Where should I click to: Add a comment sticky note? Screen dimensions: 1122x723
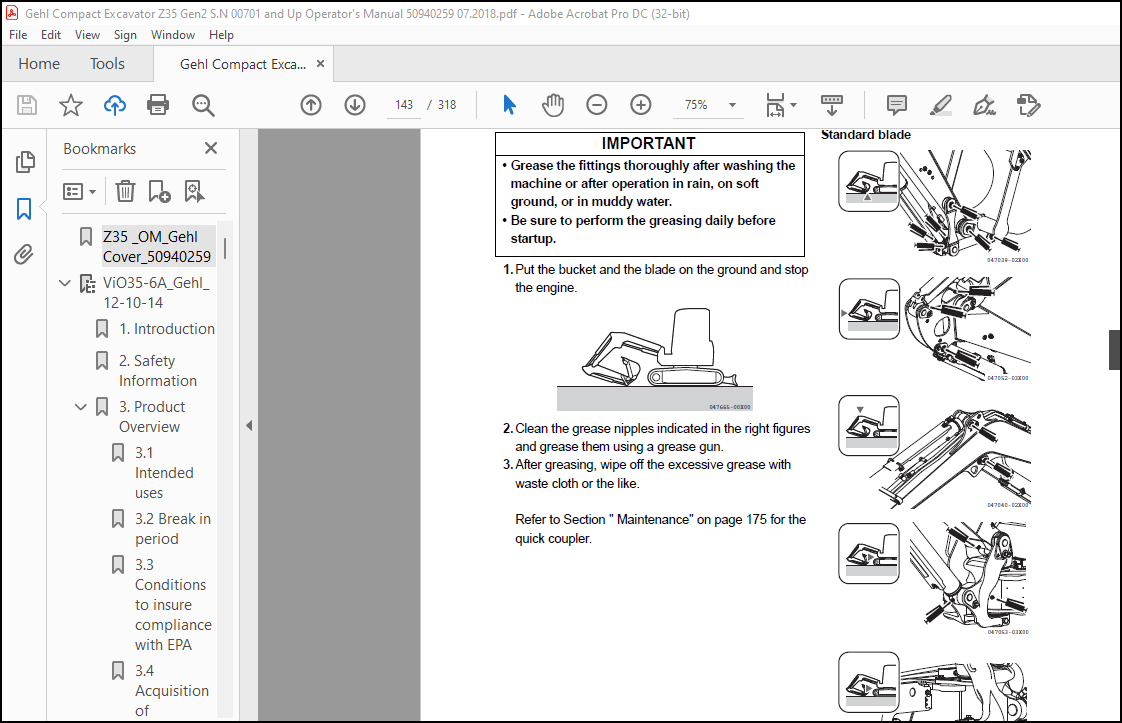897,105
